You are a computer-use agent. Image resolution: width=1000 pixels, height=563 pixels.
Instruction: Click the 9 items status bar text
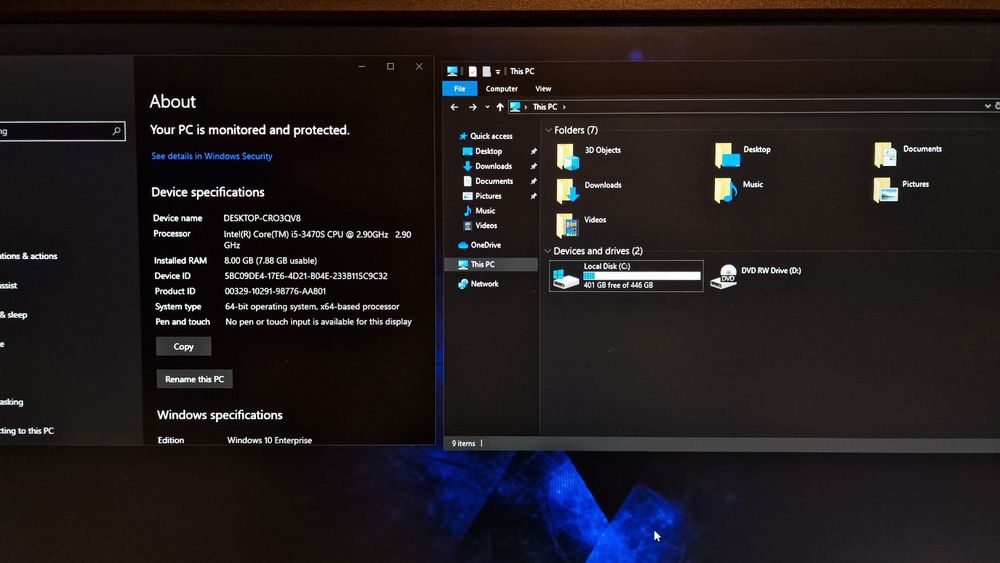click(464, 443)
